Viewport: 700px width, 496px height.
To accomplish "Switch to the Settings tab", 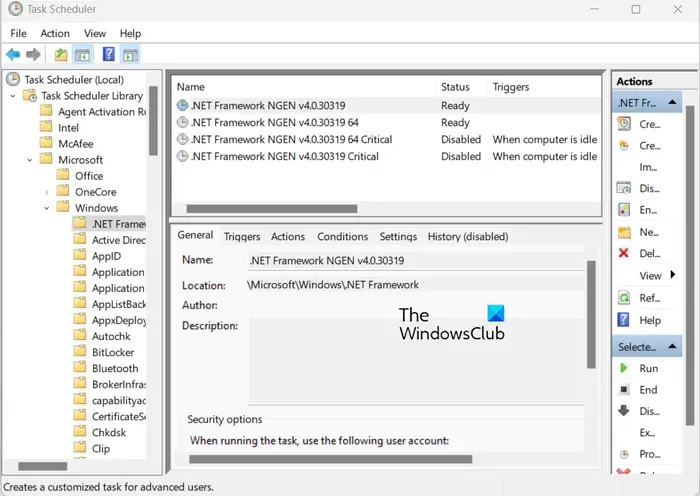I will pyautogui.click(x=398, y=237).
